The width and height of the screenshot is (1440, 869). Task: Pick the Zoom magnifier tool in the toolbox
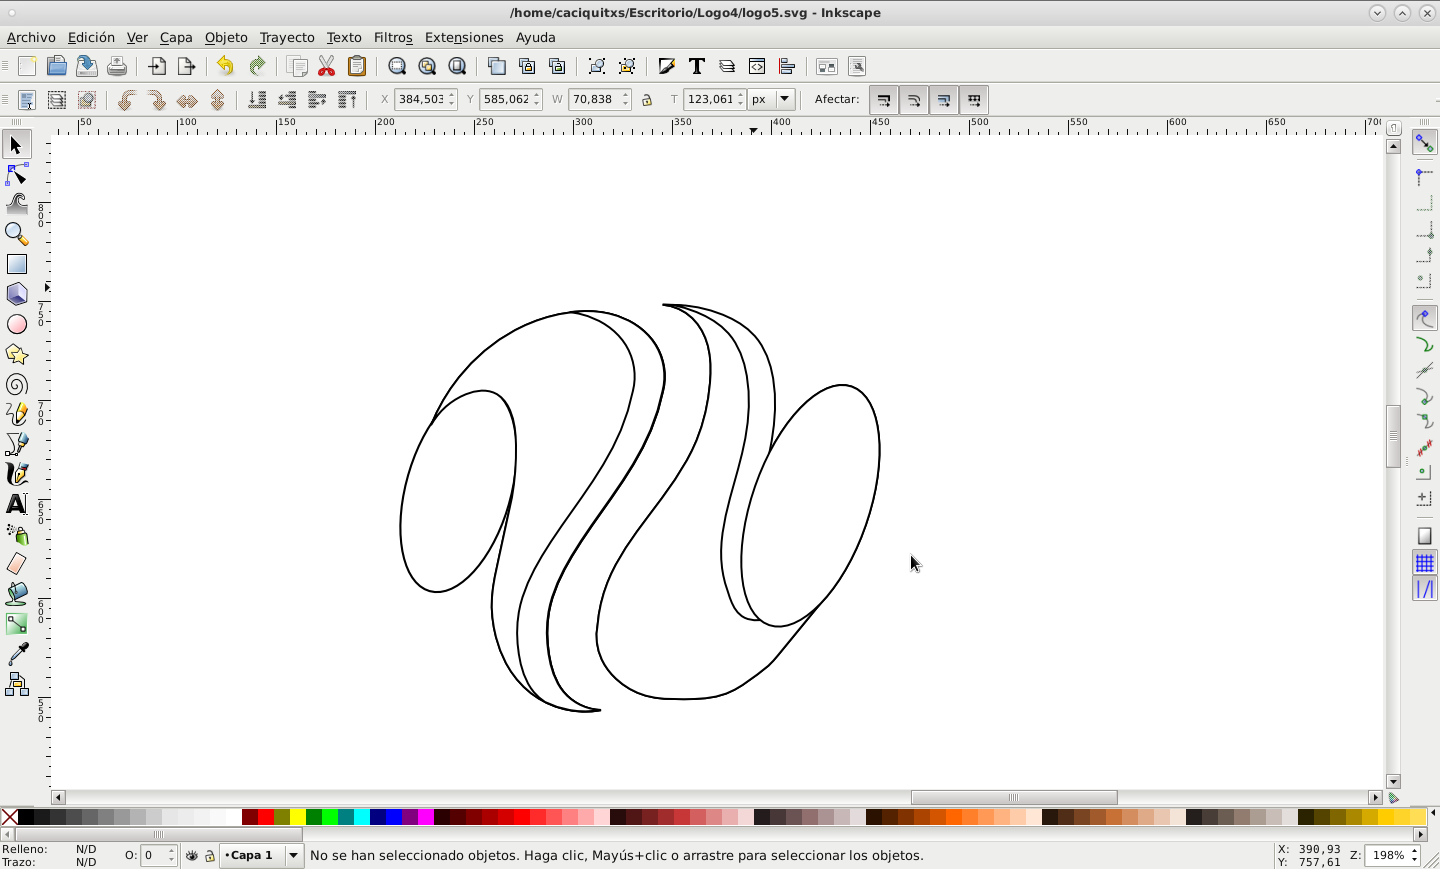[x=17, y=235]
